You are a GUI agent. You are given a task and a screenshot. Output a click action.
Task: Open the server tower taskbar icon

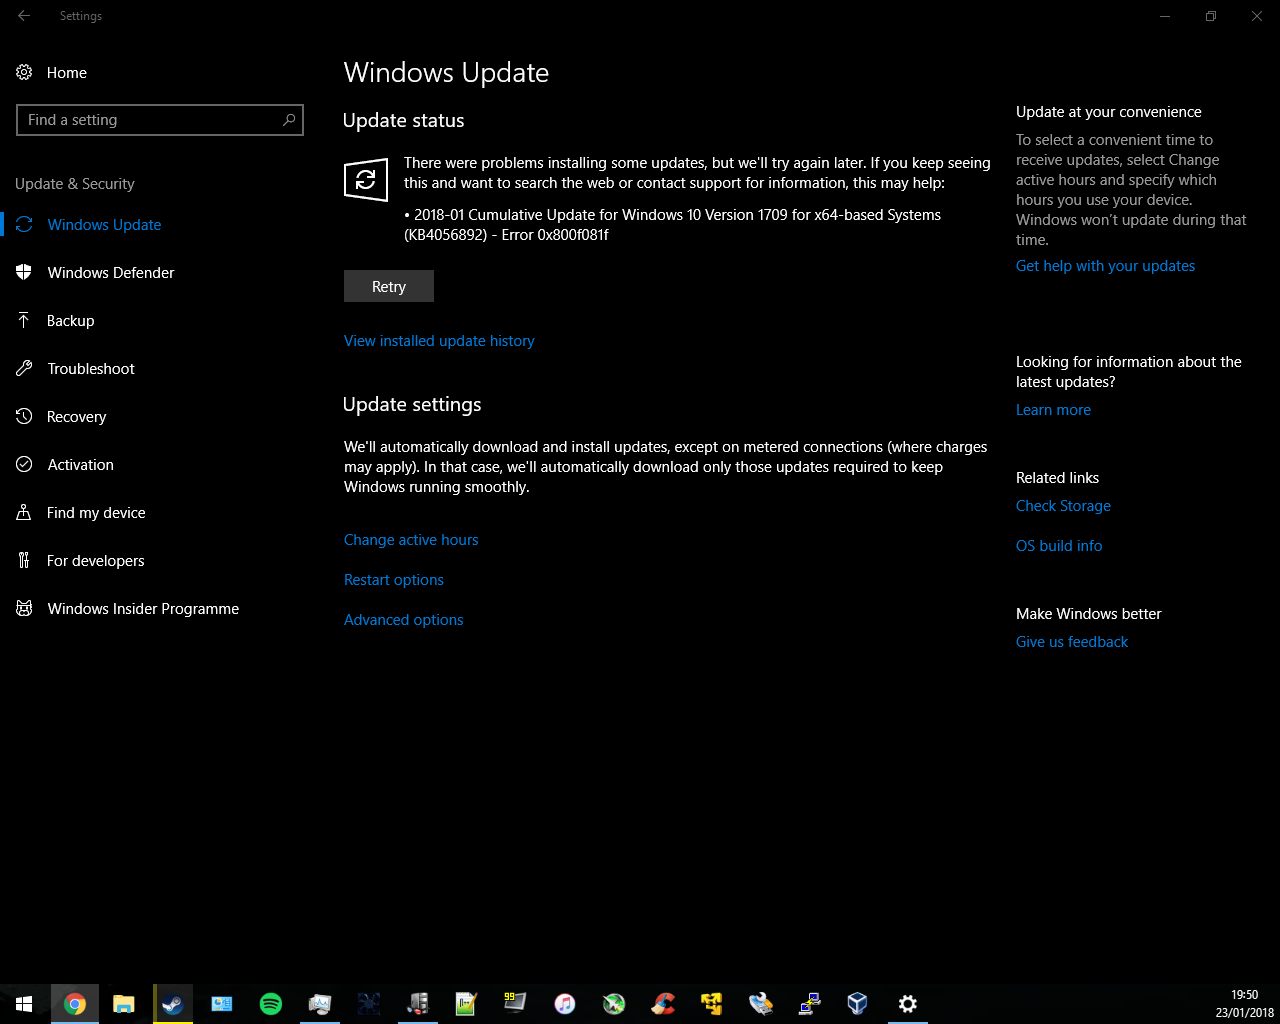[417, 1004]
